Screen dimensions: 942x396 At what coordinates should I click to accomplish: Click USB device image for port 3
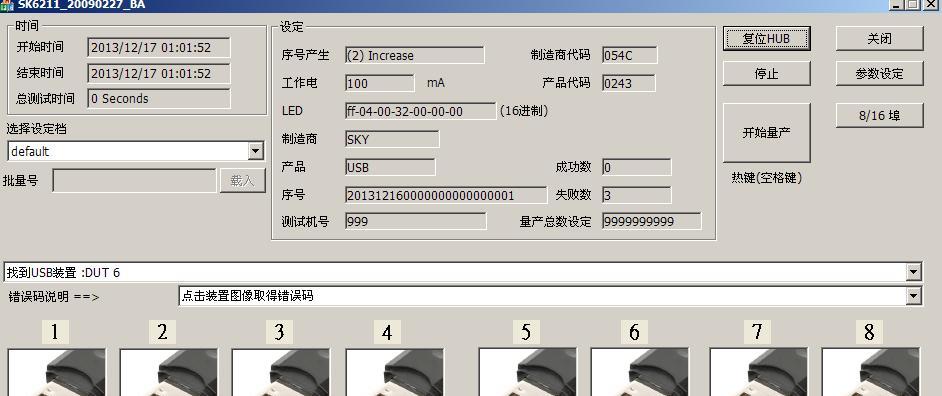point(281,372)
